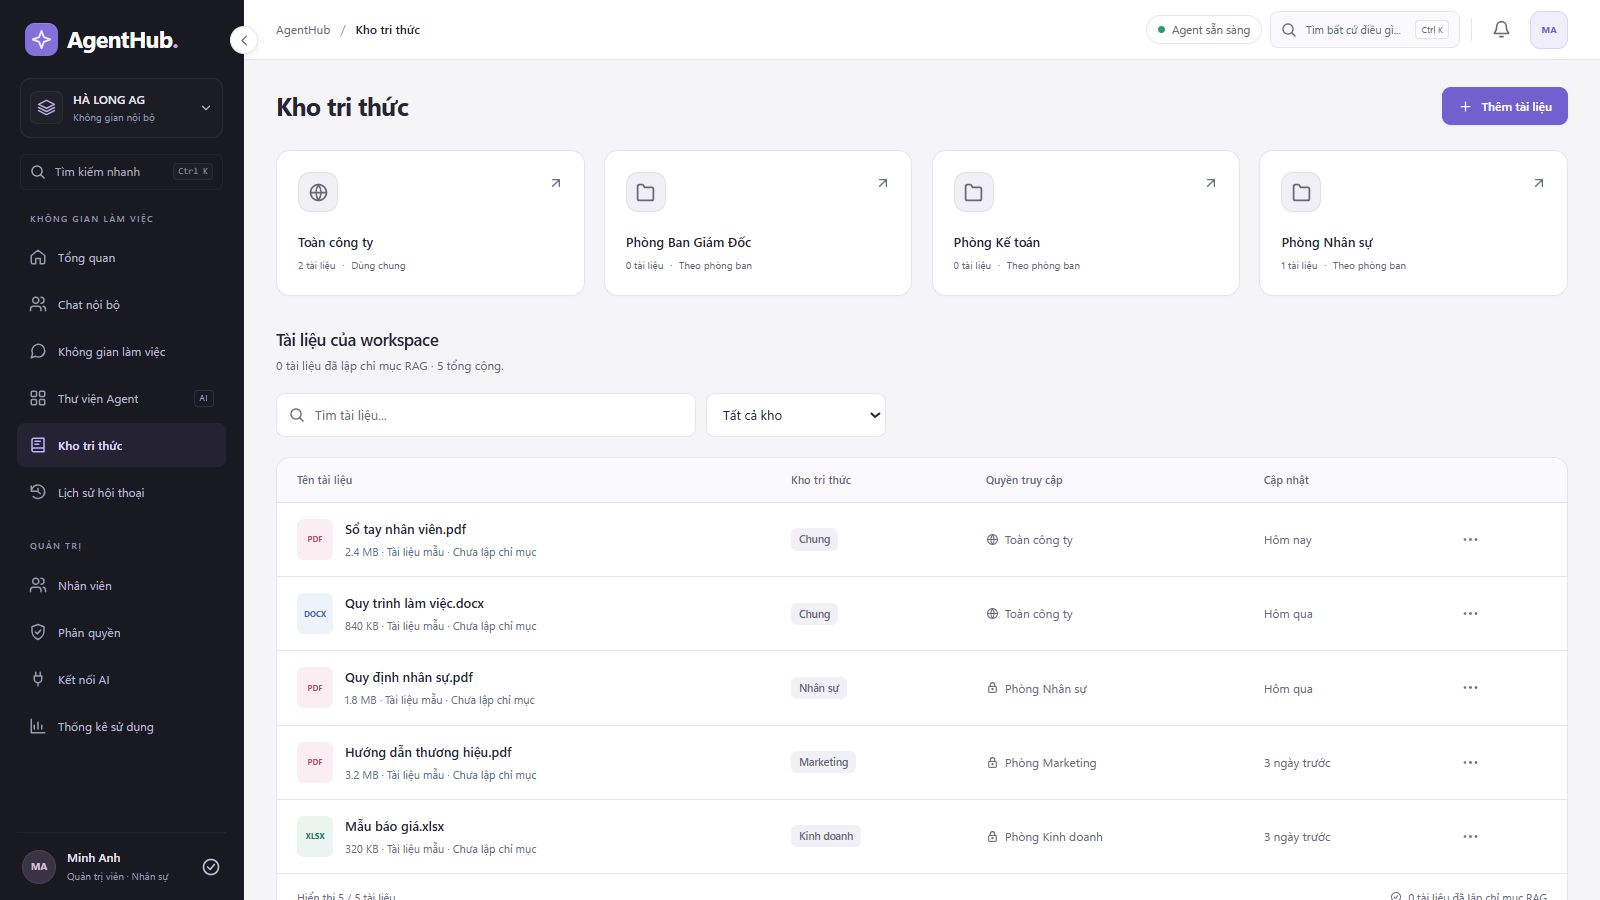Open the arrow on the Phòng Kế toán card
Screen dimensions: 1600x900
(x=1211, y=183)
